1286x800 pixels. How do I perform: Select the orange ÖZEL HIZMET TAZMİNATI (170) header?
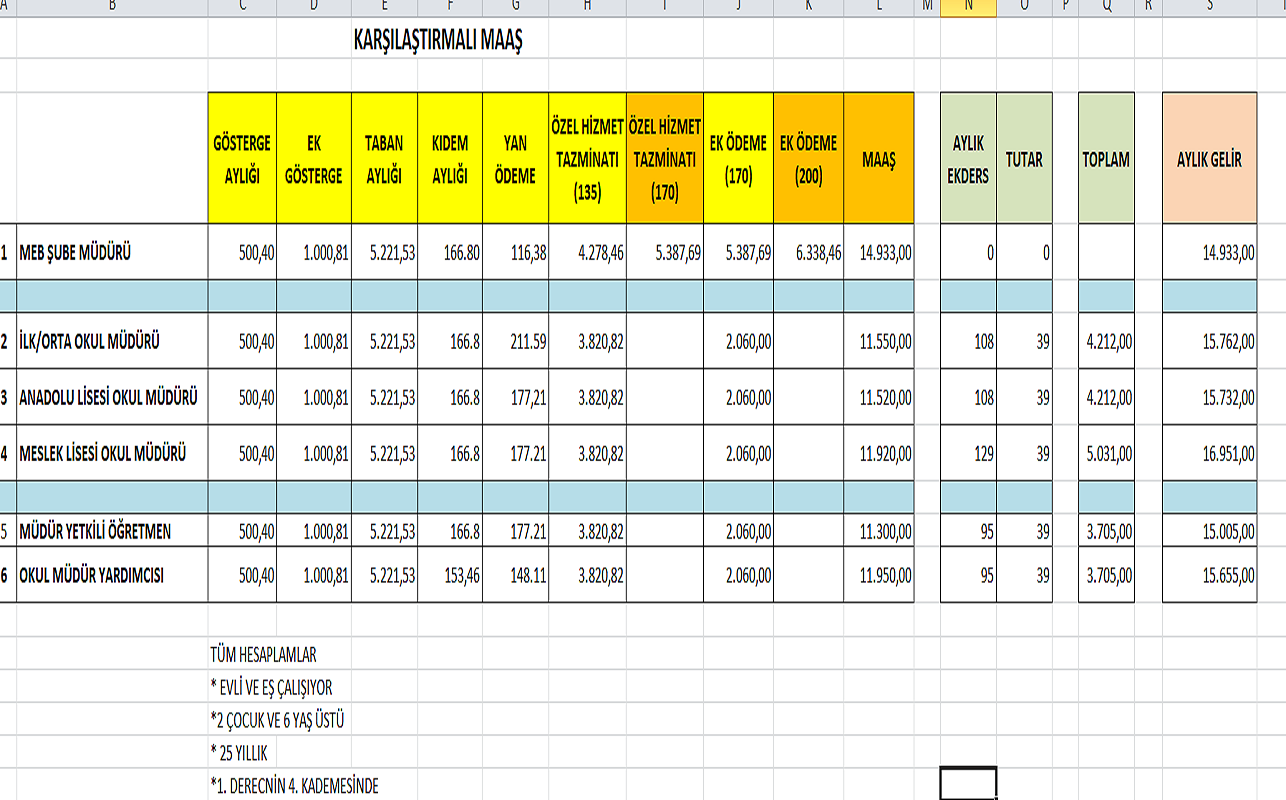665,158
